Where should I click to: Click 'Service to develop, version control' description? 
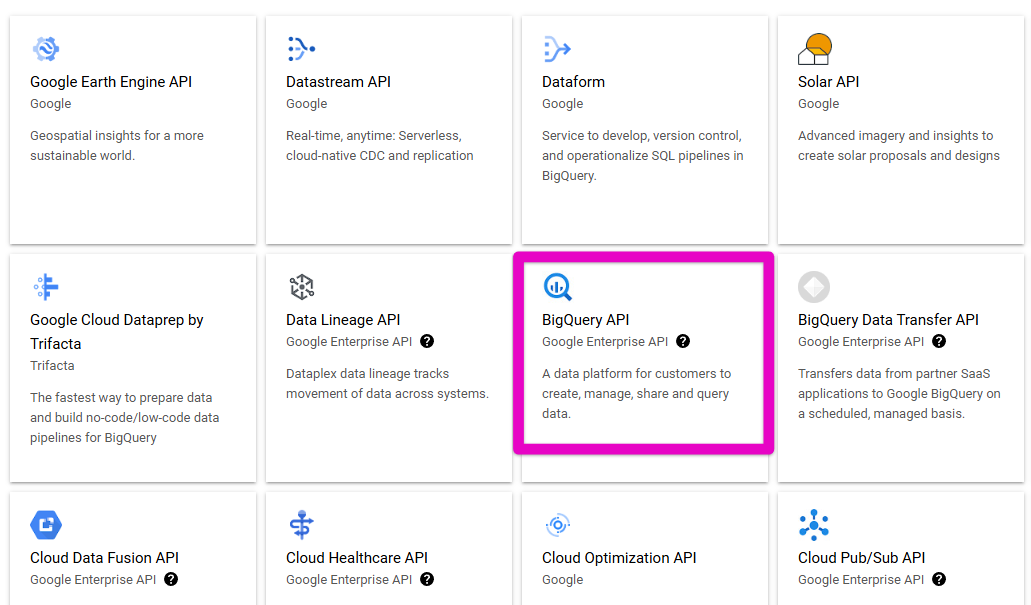tap(642, 155)
